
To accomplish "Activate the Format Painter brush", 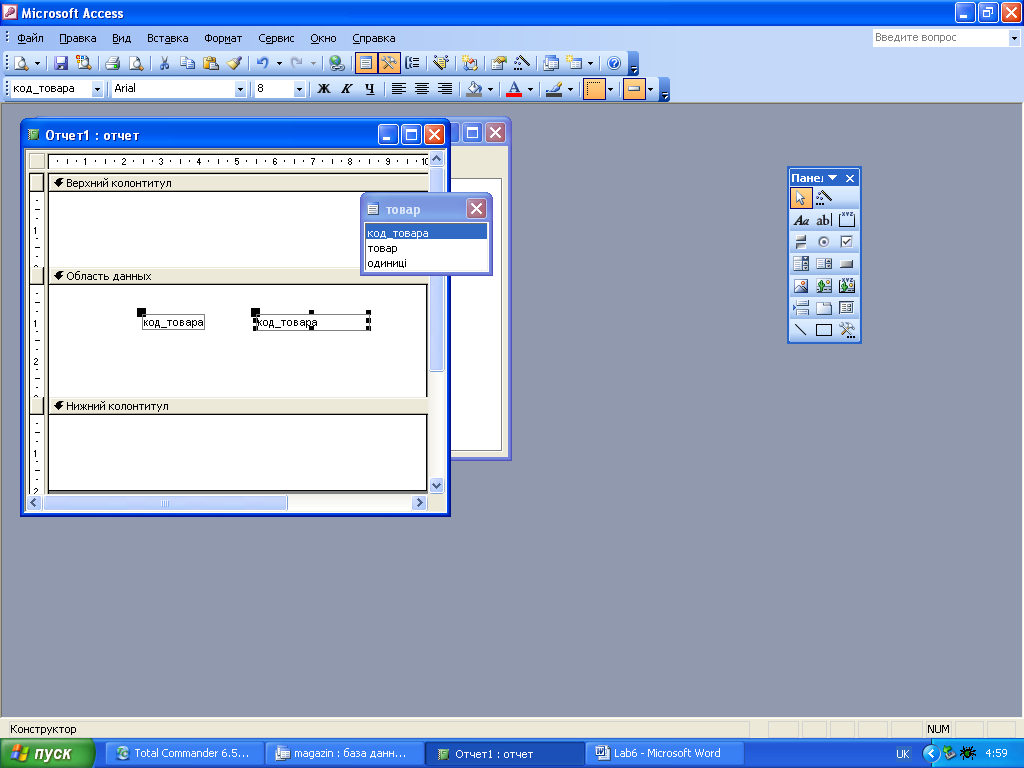I will (234, 63).
